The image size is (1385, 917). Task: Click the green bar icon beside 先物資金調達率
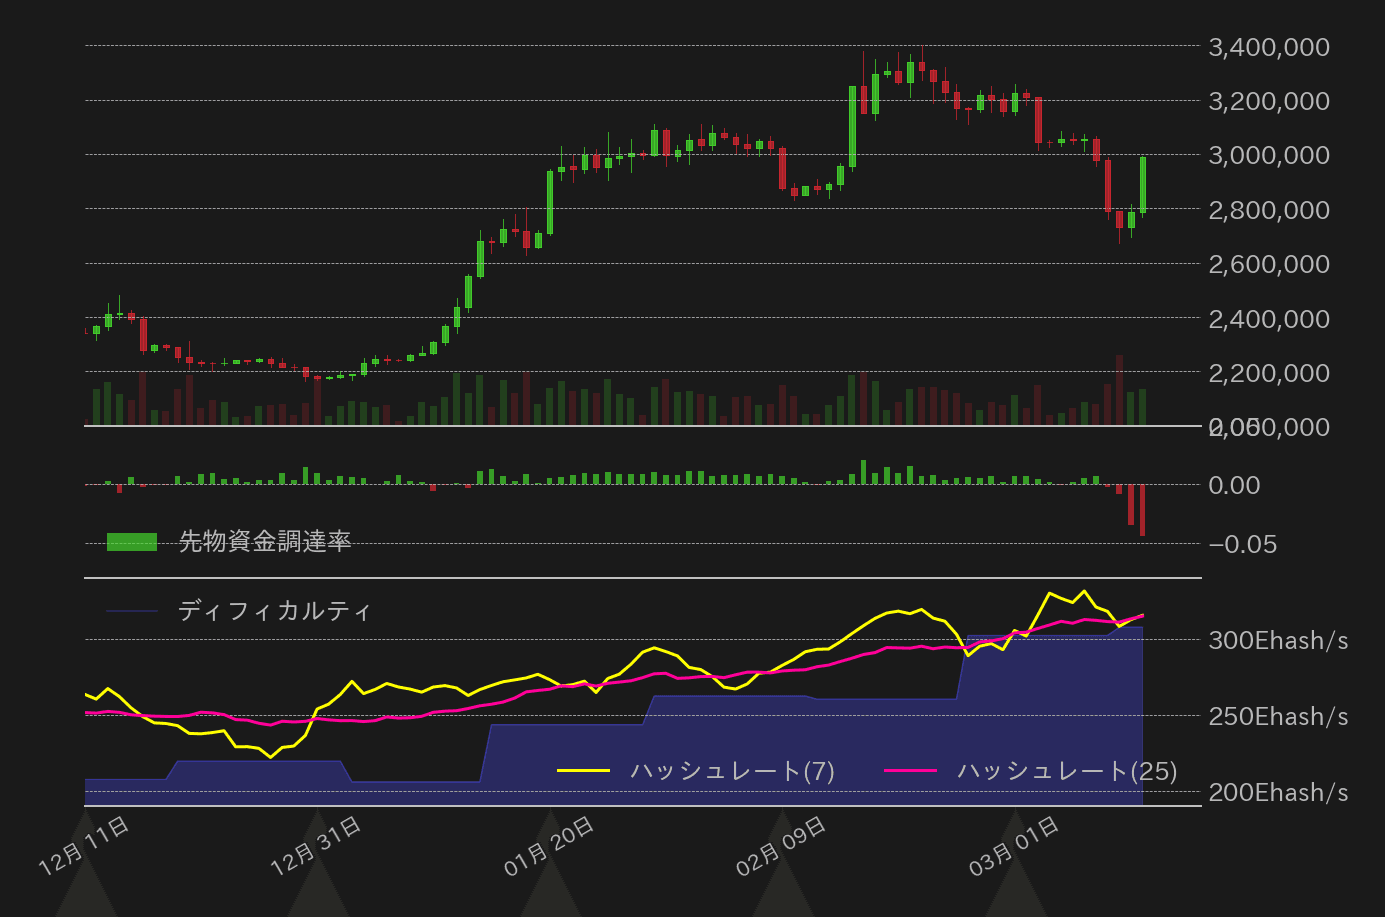pyautogui.click(x=131, y=540)
